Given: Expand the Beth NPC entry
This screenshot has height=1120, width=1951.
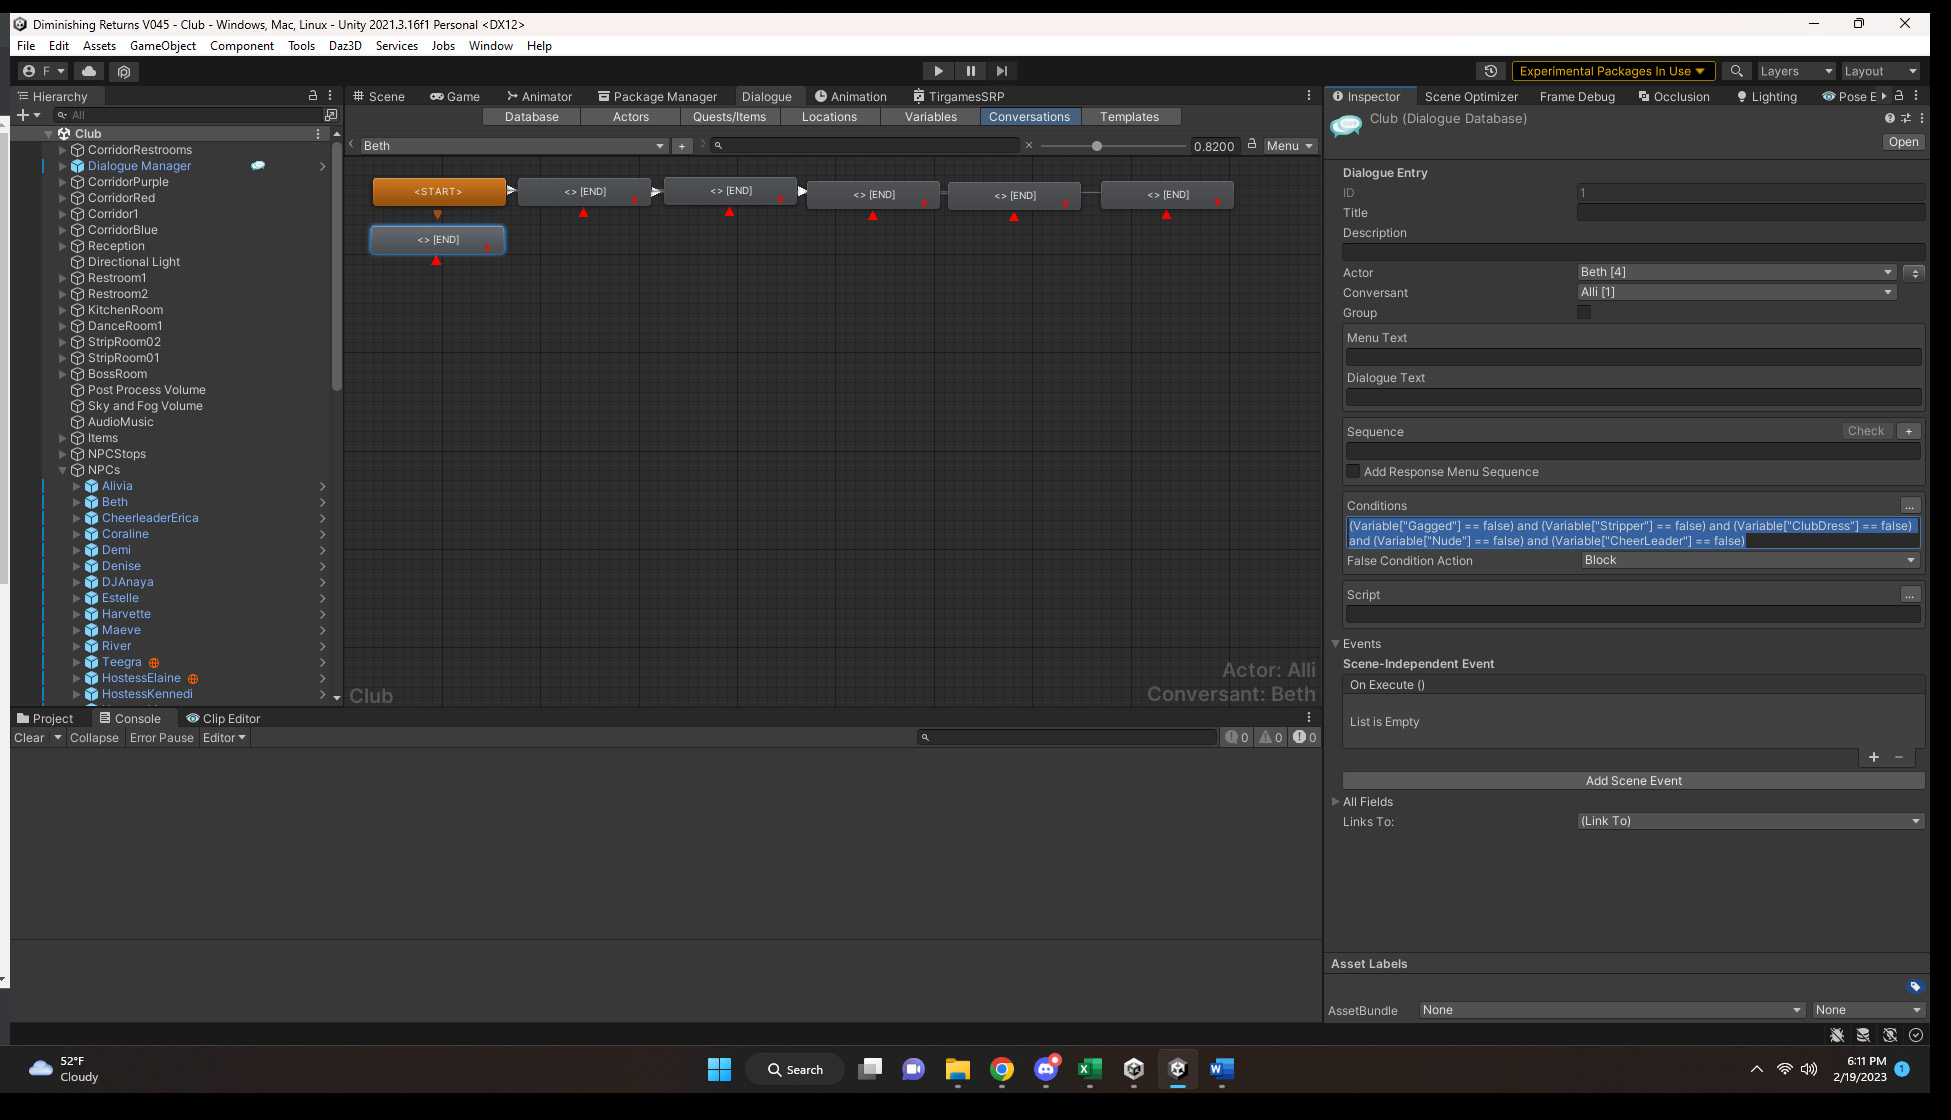Looking at the screenshot, I should (x=74, y=501).
